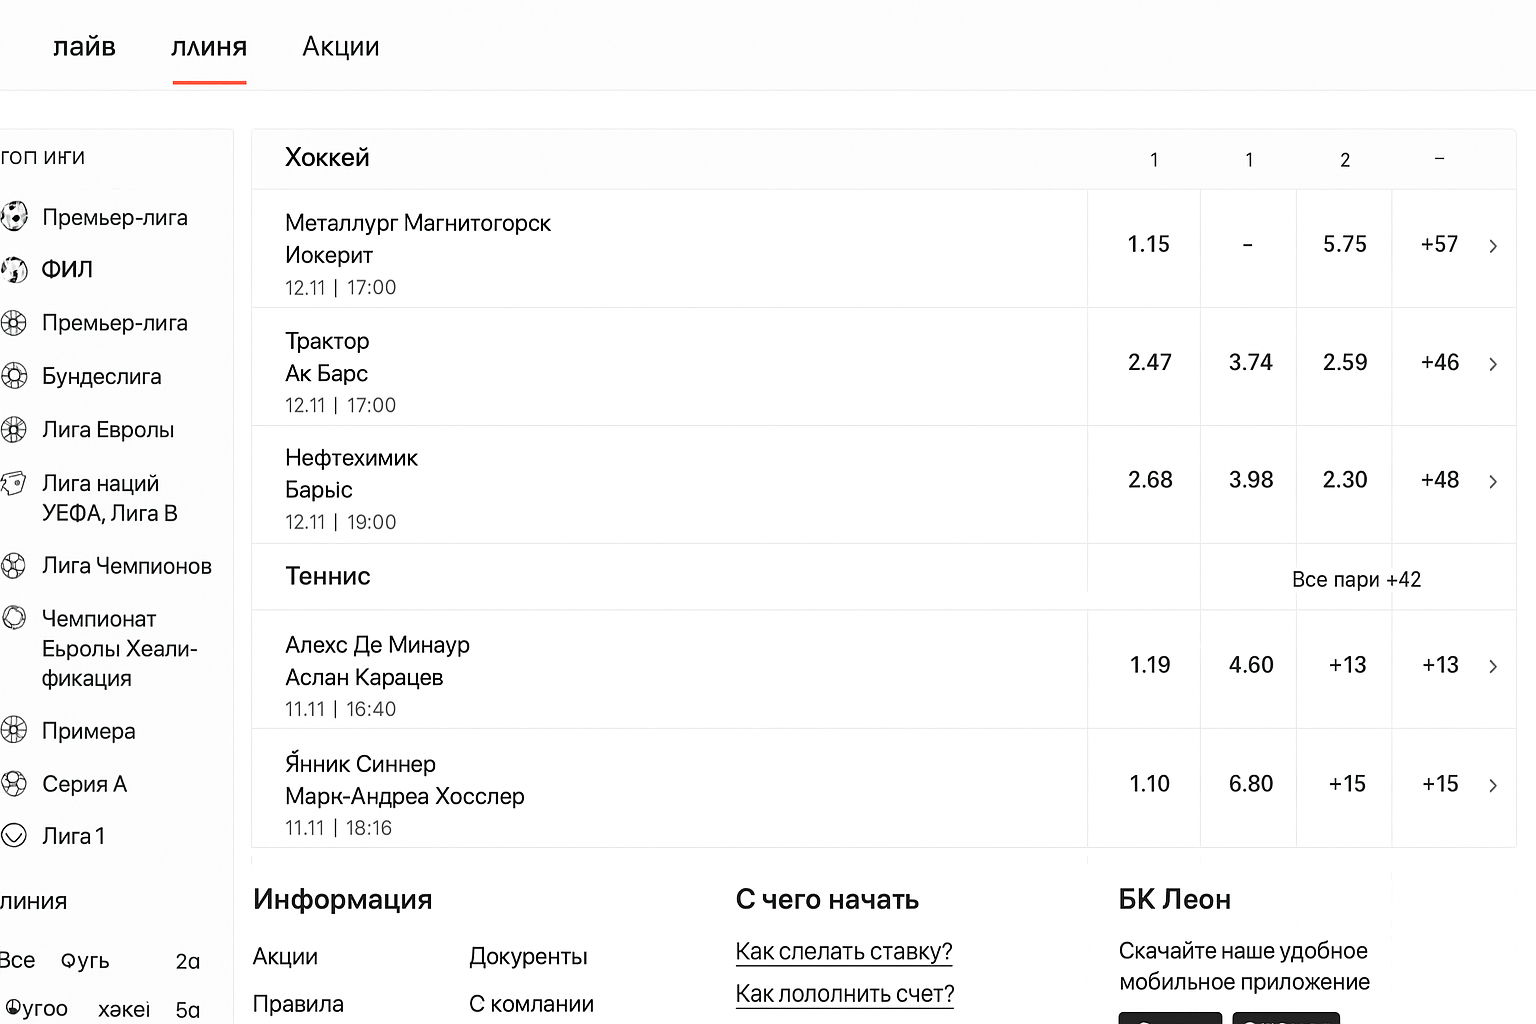Open Янник Синнер match details chevron

1492,786
